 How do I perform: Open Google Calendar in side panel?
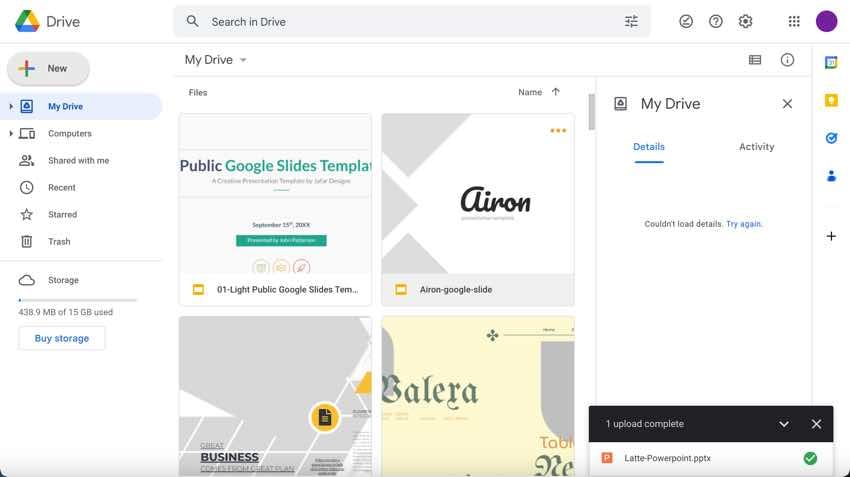click(x=831, y=62)
